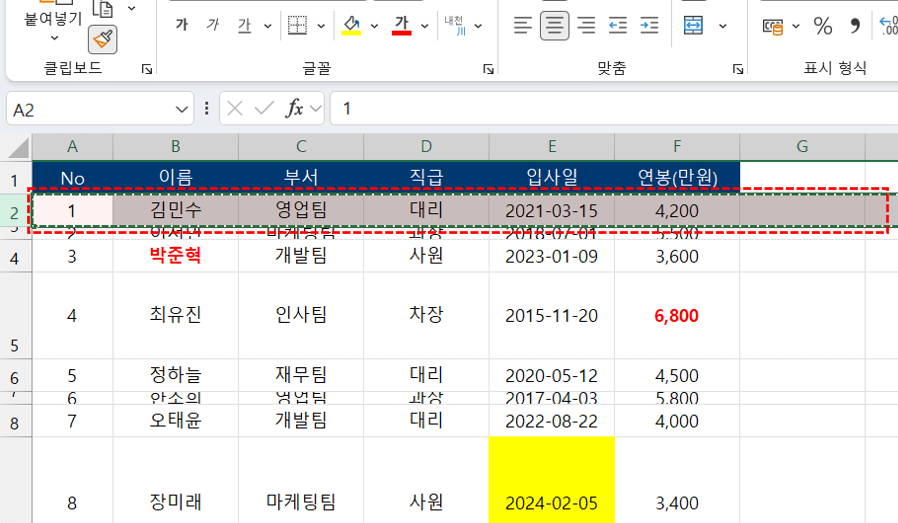Click the copy icon in the clipboard group
Screen dimensions: 898x523
pyautogui.click(x=102, y=8)
